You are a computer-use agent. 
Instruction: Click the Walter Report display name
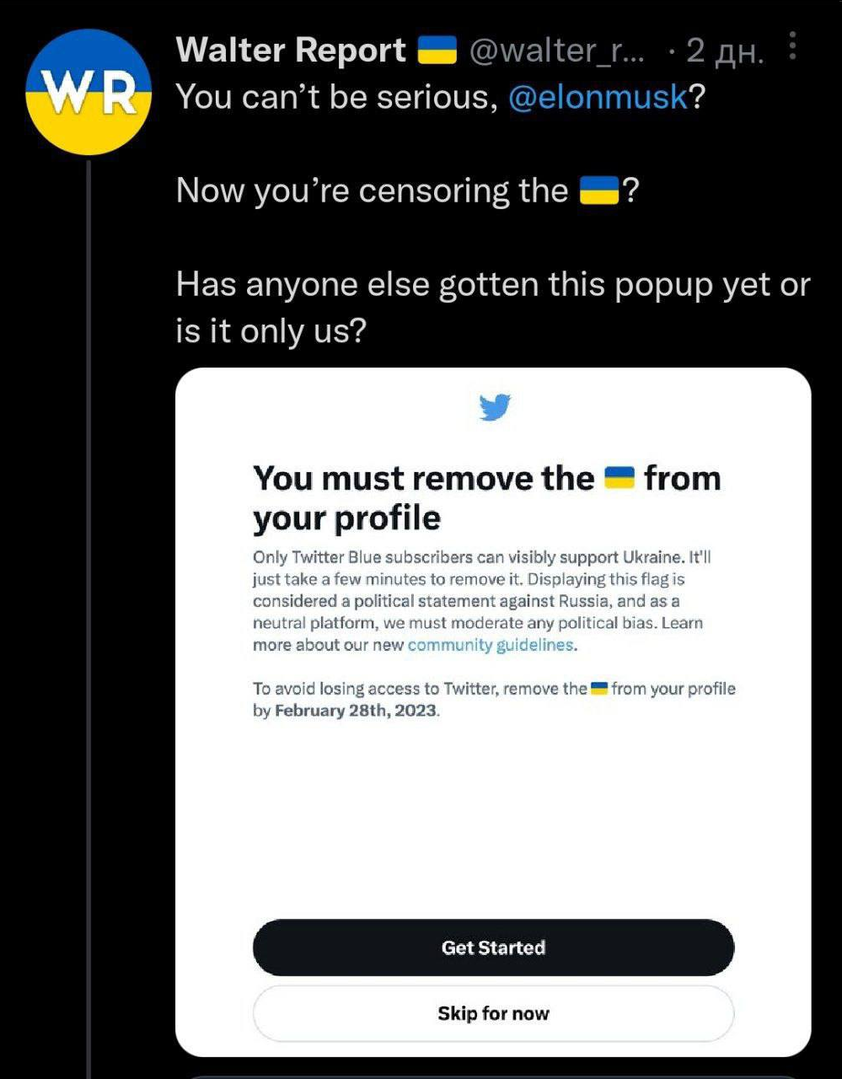coord(290,50)
